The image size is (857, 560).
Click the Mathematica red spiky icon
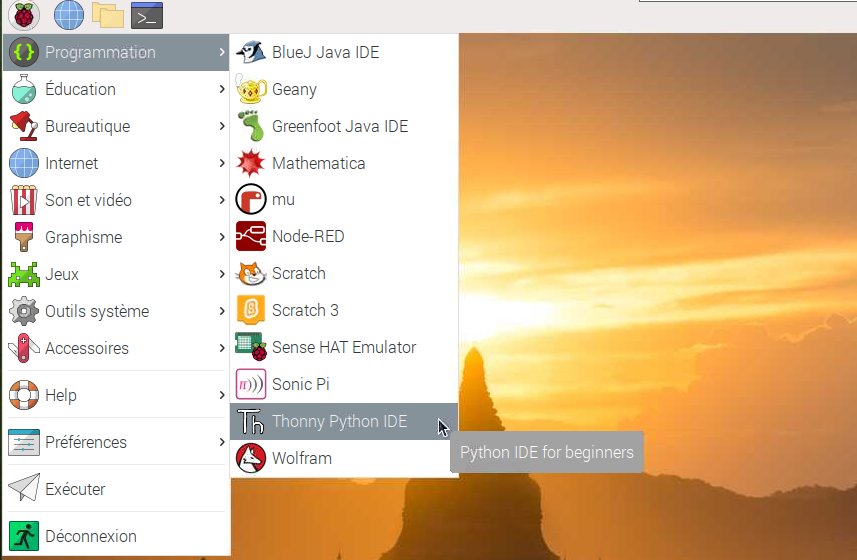pyautogui.click(x=250, y=163)
